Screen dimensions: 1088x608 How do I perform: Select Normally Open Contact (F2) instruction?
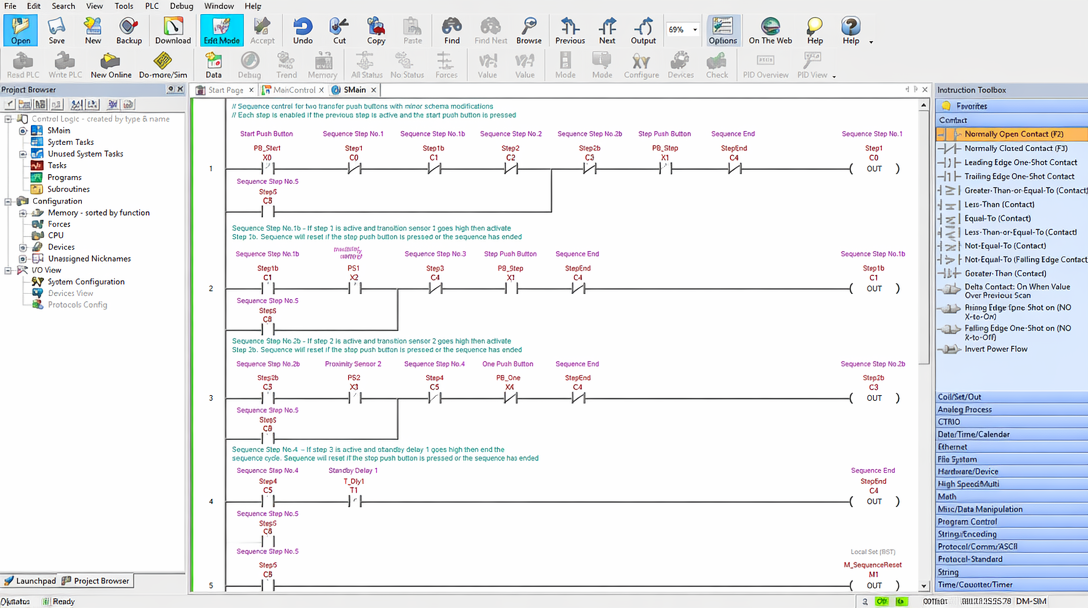point(1012,134)
